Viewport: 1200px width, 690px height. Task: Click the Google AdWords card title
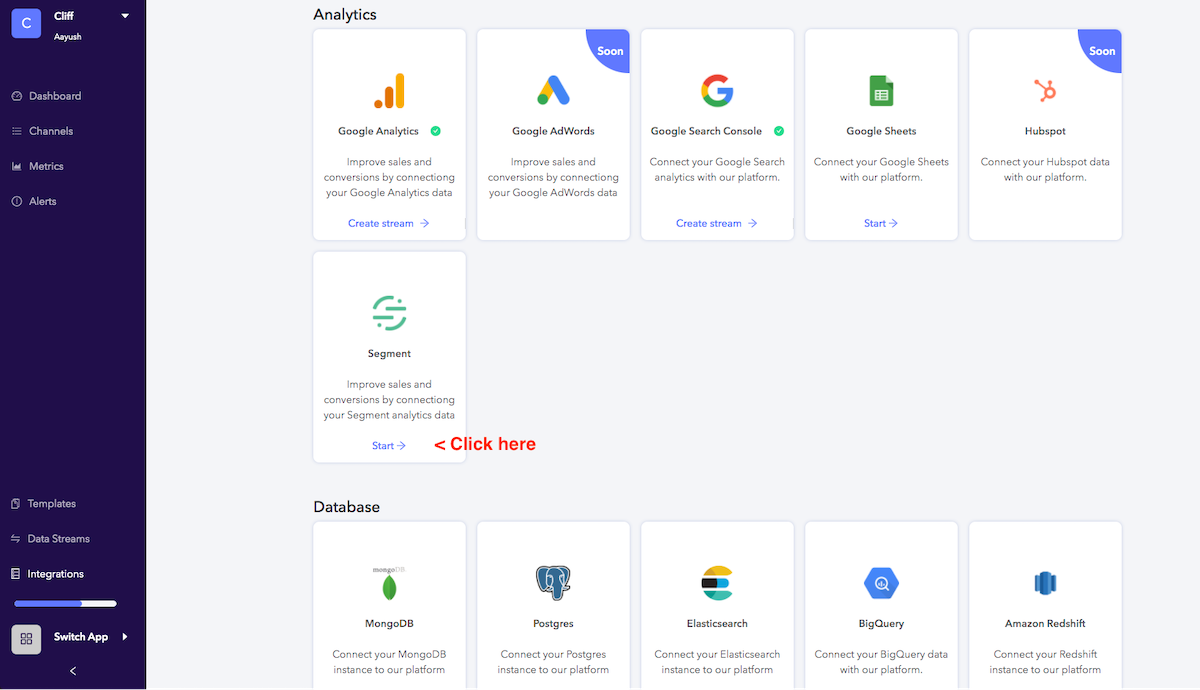pos(553,131)
